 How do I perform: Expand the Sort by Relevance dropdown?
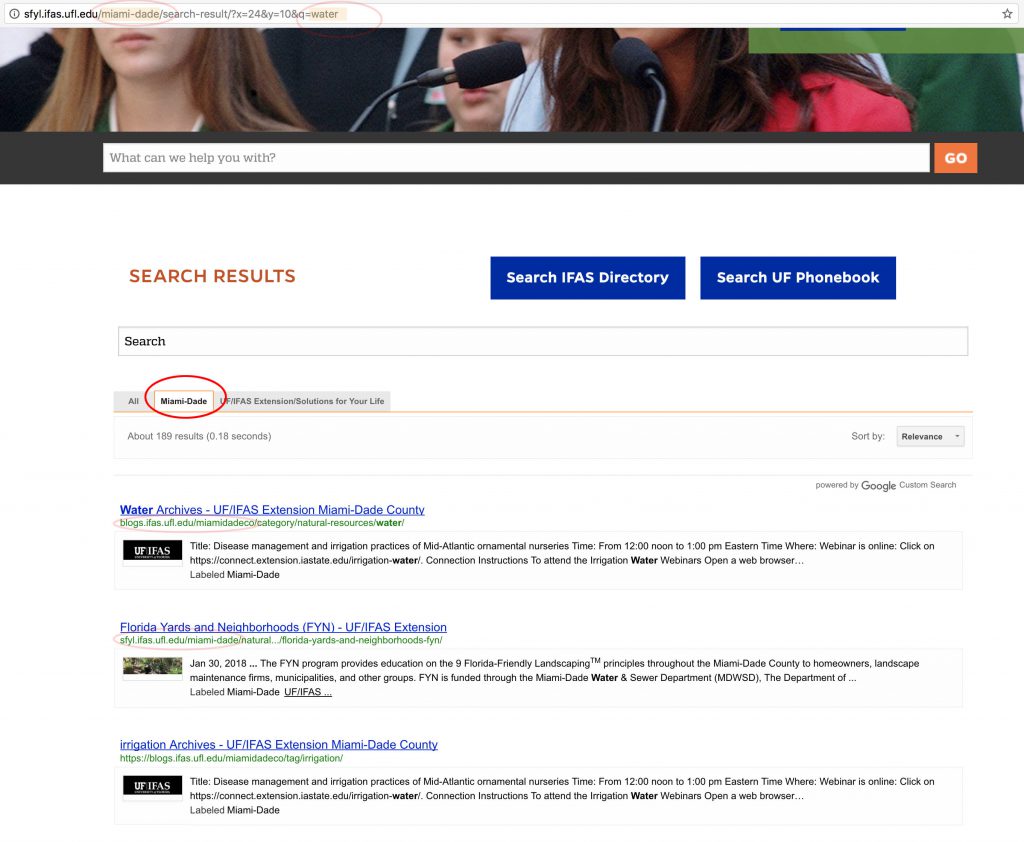[930, 437]
